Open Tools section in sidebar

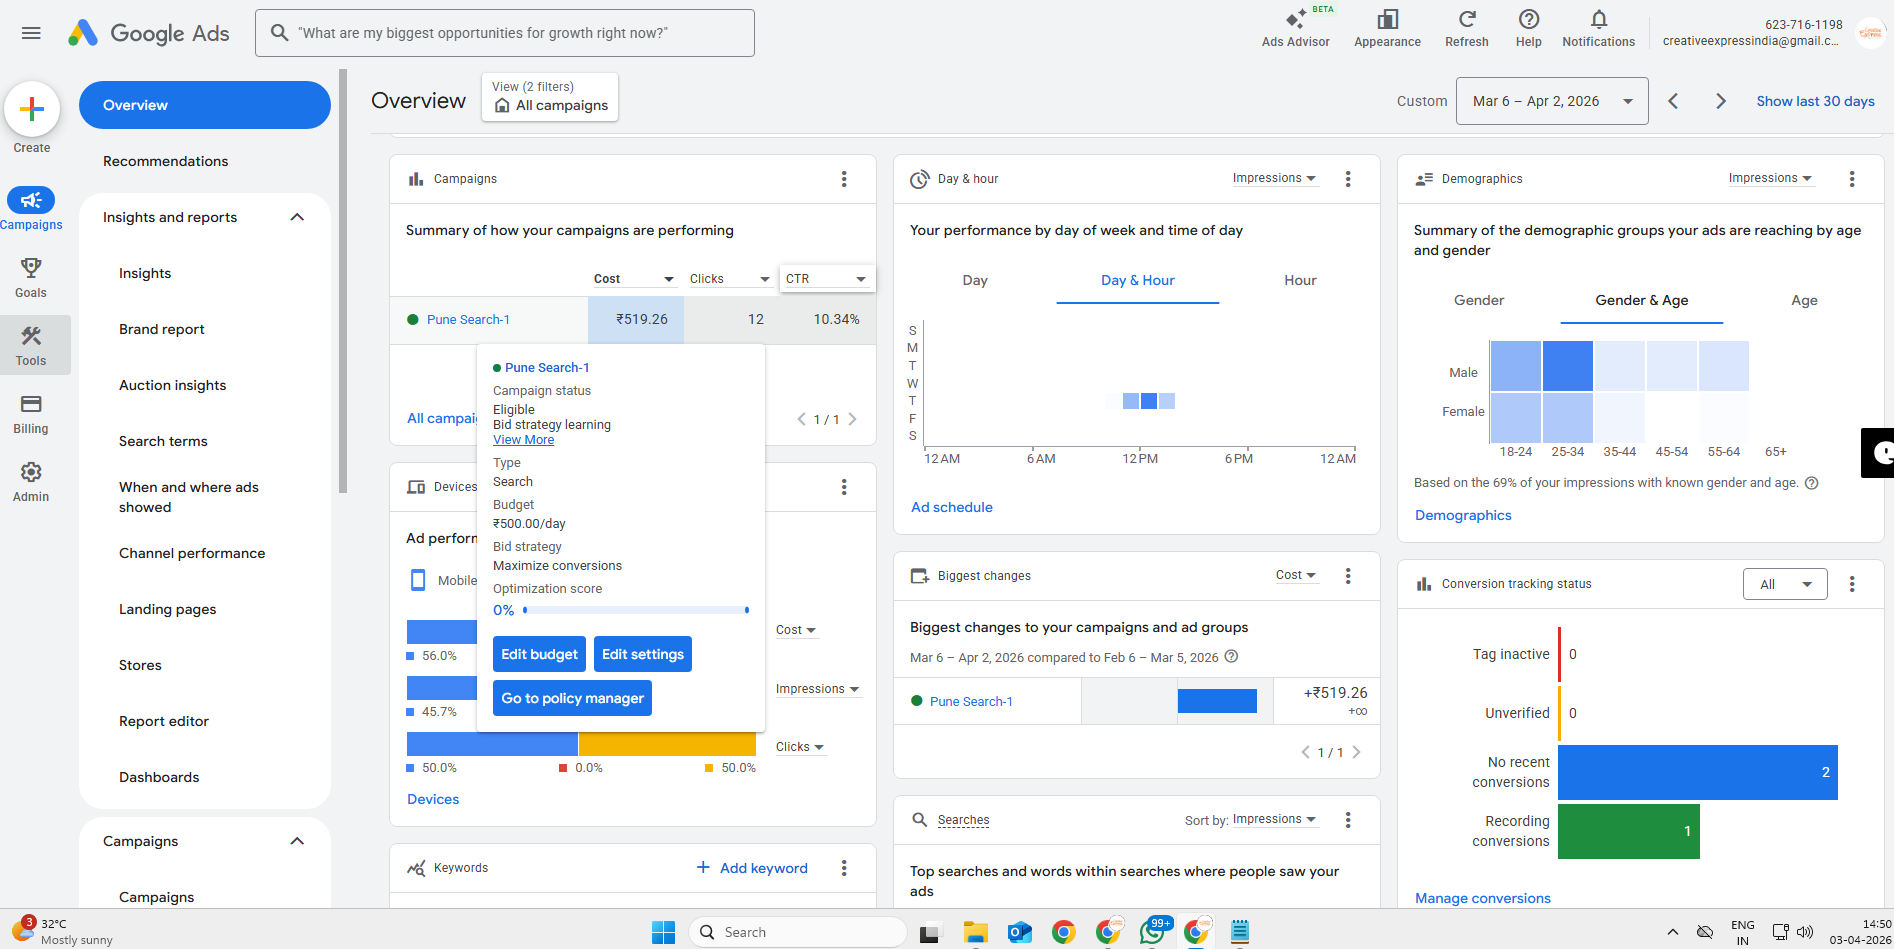[31, 345]
